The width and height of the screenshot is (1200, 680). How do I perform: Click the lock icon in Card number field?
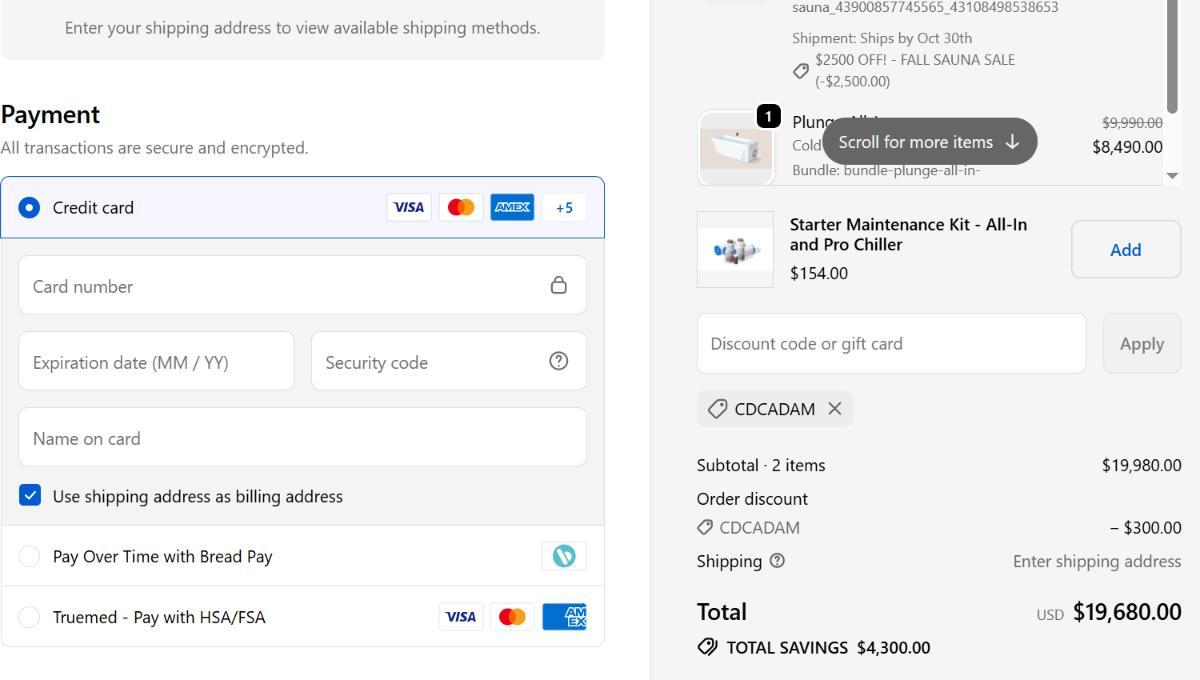point(559,286)
